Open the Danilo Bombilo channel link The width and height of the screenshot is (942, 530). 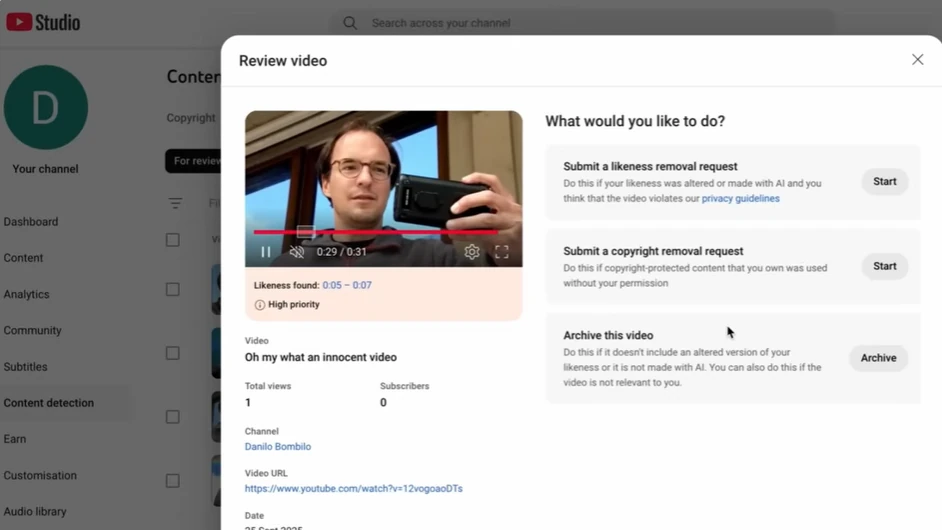coord(278,447)
